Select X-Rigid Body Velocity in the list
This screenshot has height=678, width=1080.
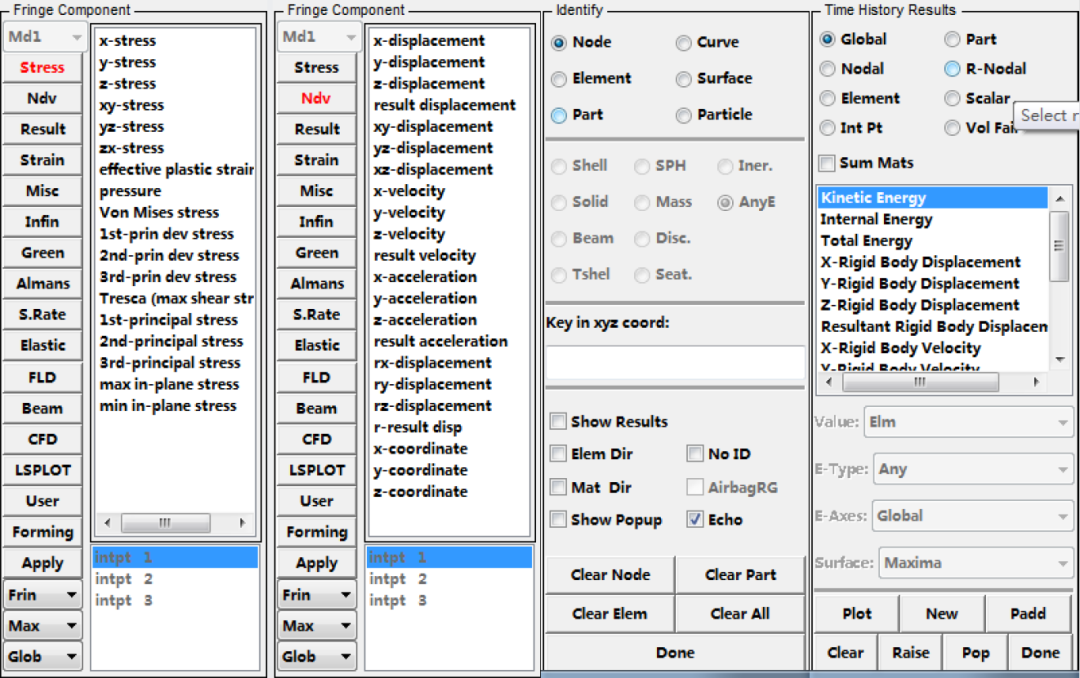pyautogui.click(x=901, y=348)
